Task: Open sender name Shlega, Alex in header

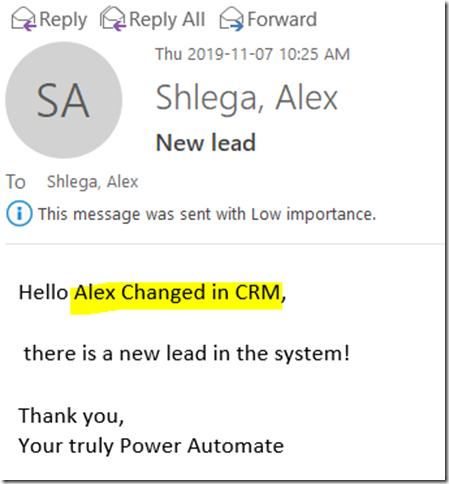Action: pyautogui.click(x=247, y=98)
